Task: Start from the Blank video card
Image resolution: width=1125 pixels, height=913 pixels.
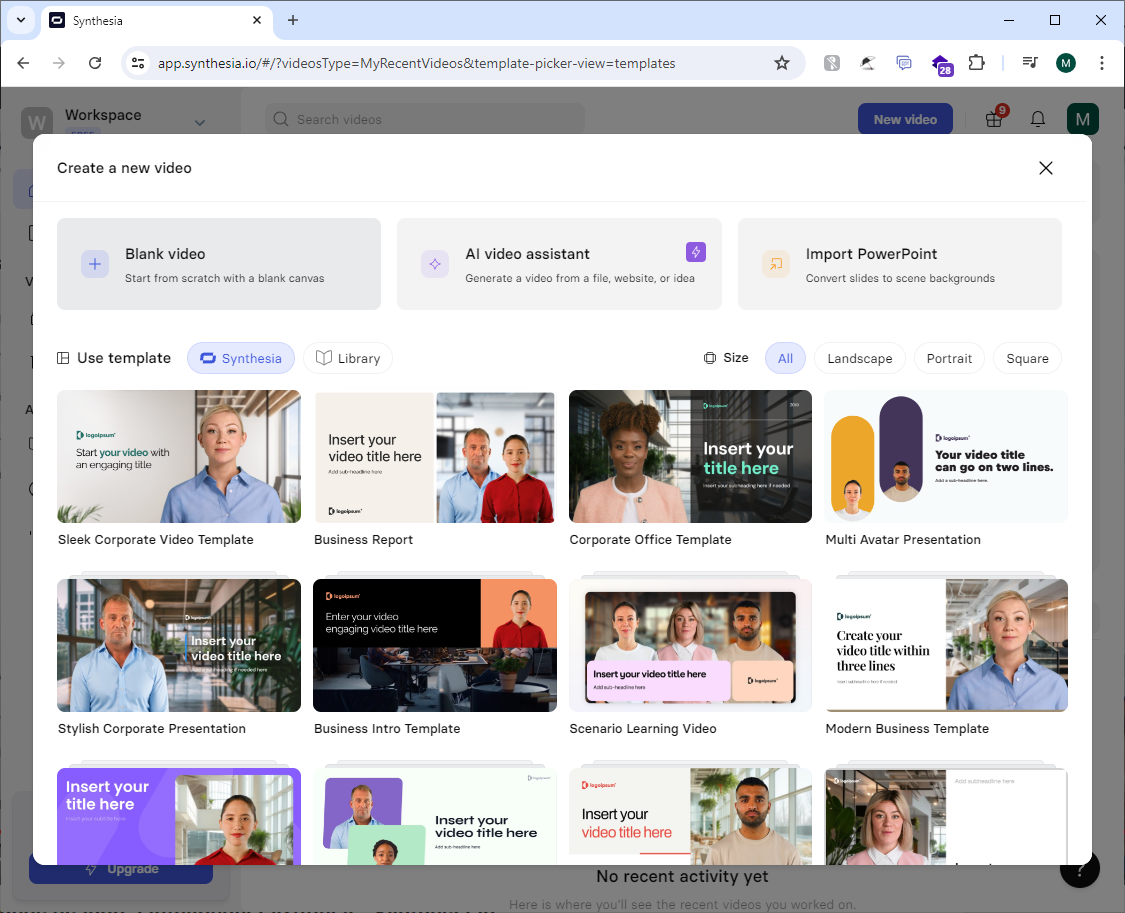Action: click(x=219, y=264)
